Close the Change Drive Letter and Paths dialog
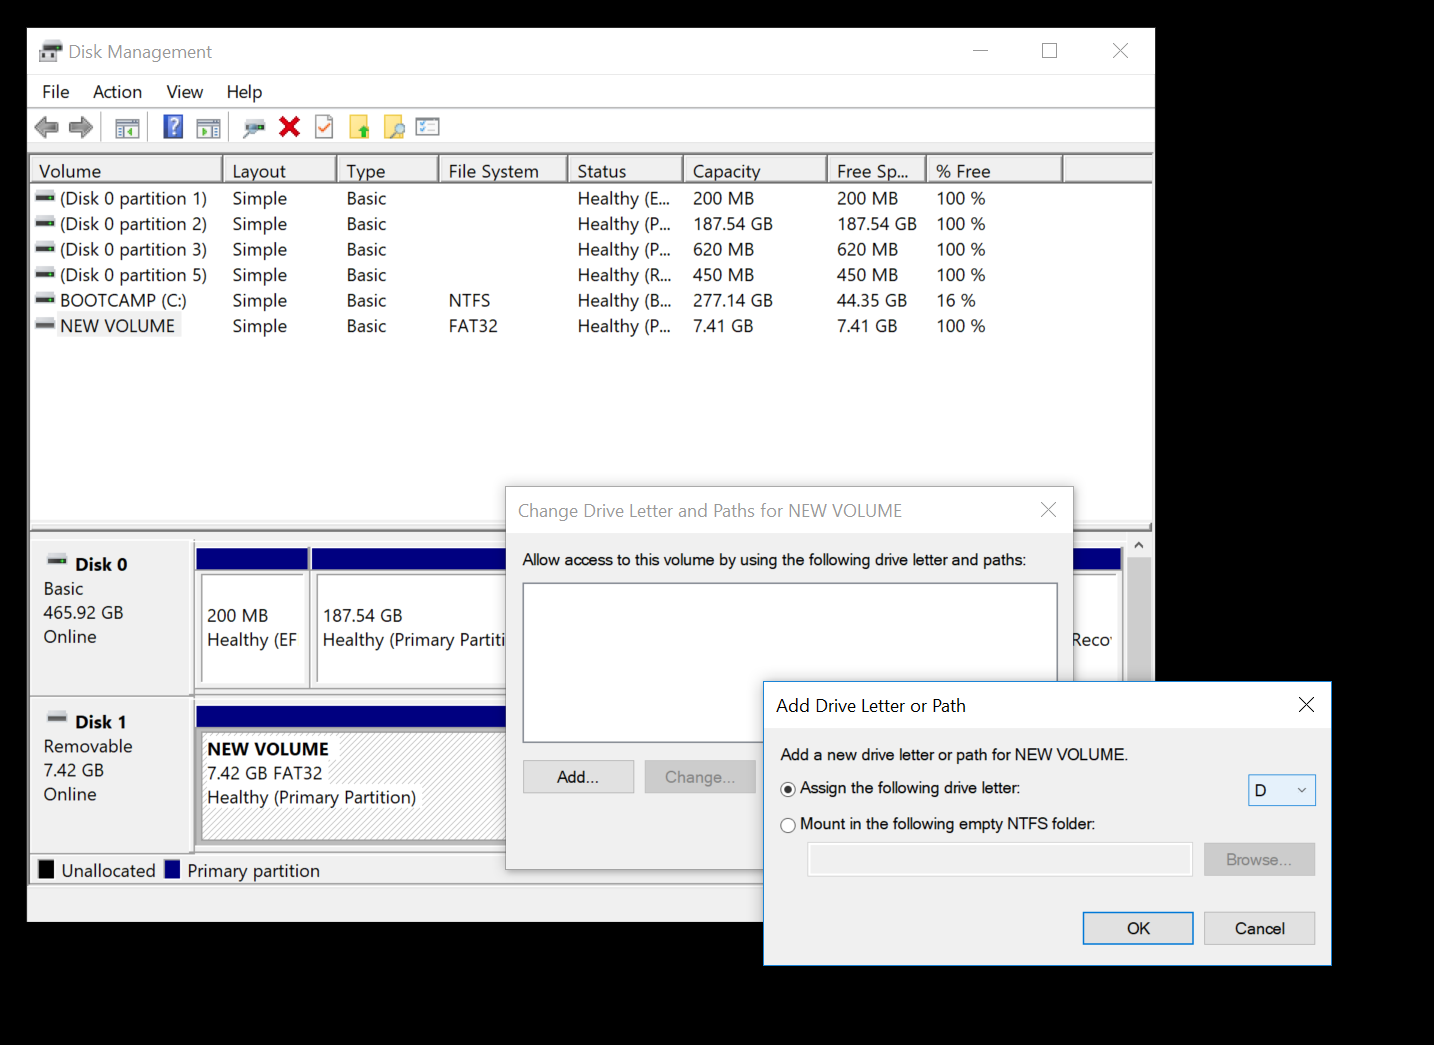 [1048, 510]
